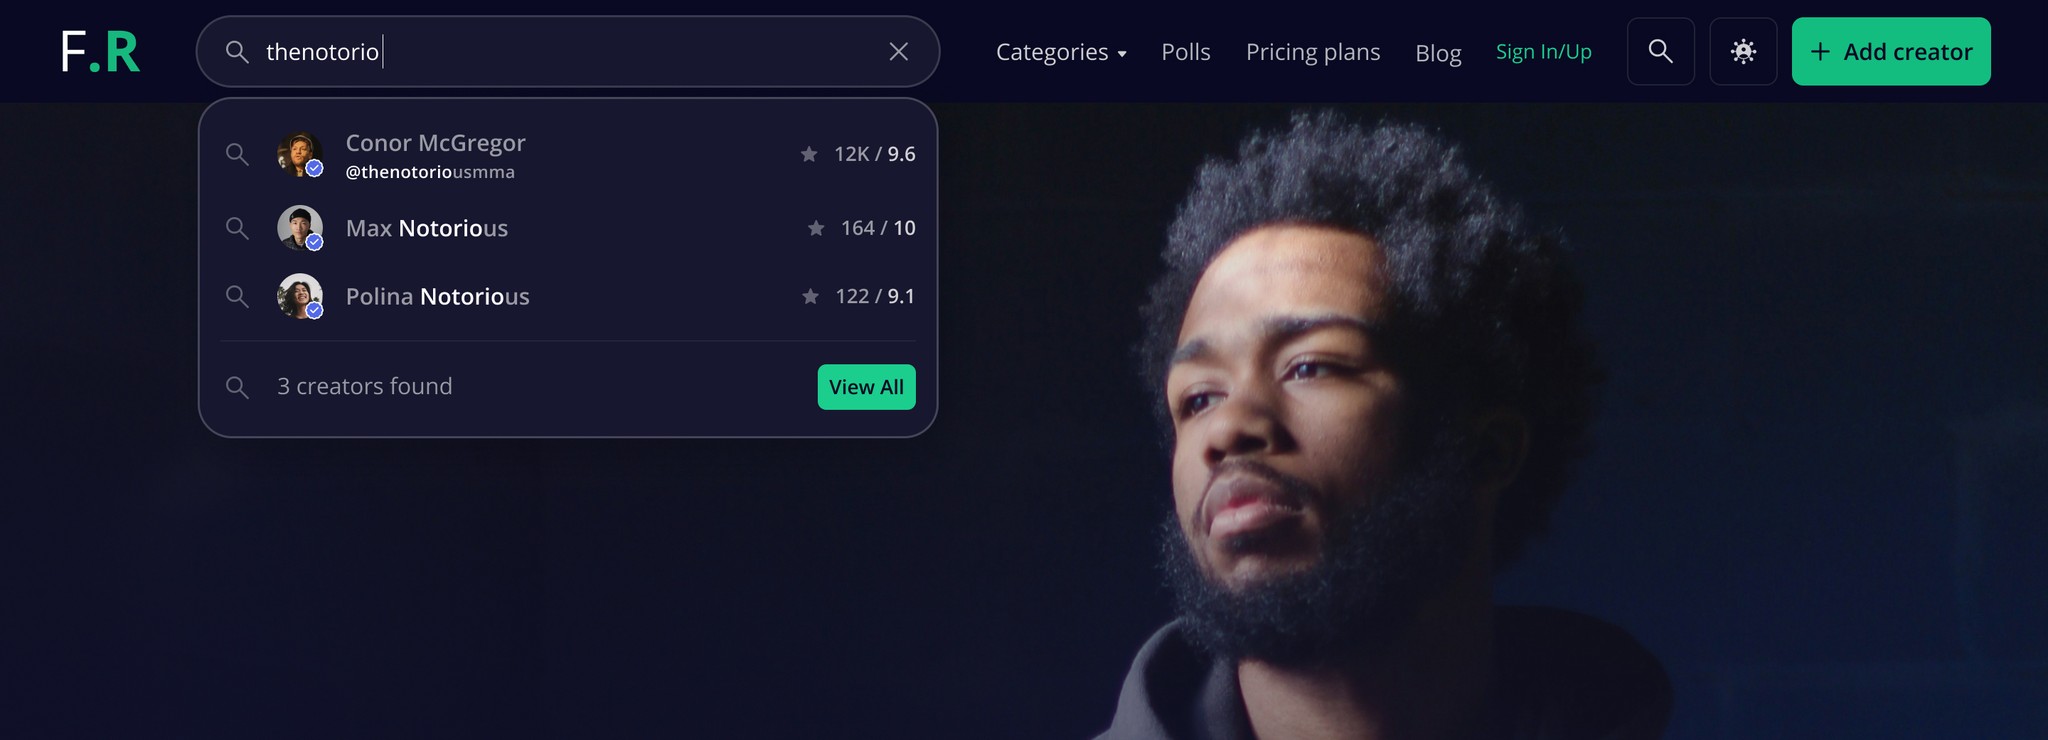Clear the search field with X
This screenshot has height=740, width=2048.
pos(899,51)
